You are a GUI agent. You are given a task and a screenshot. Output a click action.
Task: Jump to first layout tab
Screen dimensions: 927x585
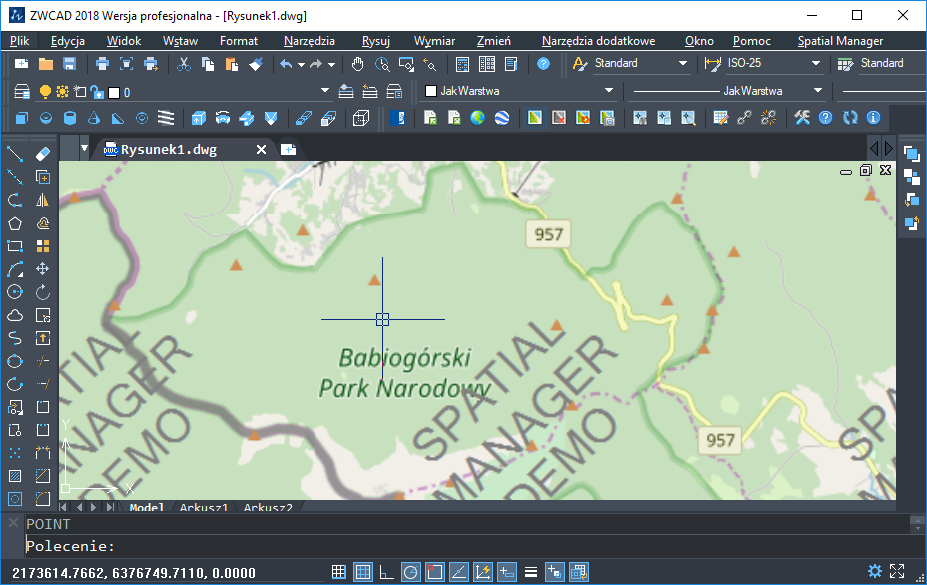63,507
